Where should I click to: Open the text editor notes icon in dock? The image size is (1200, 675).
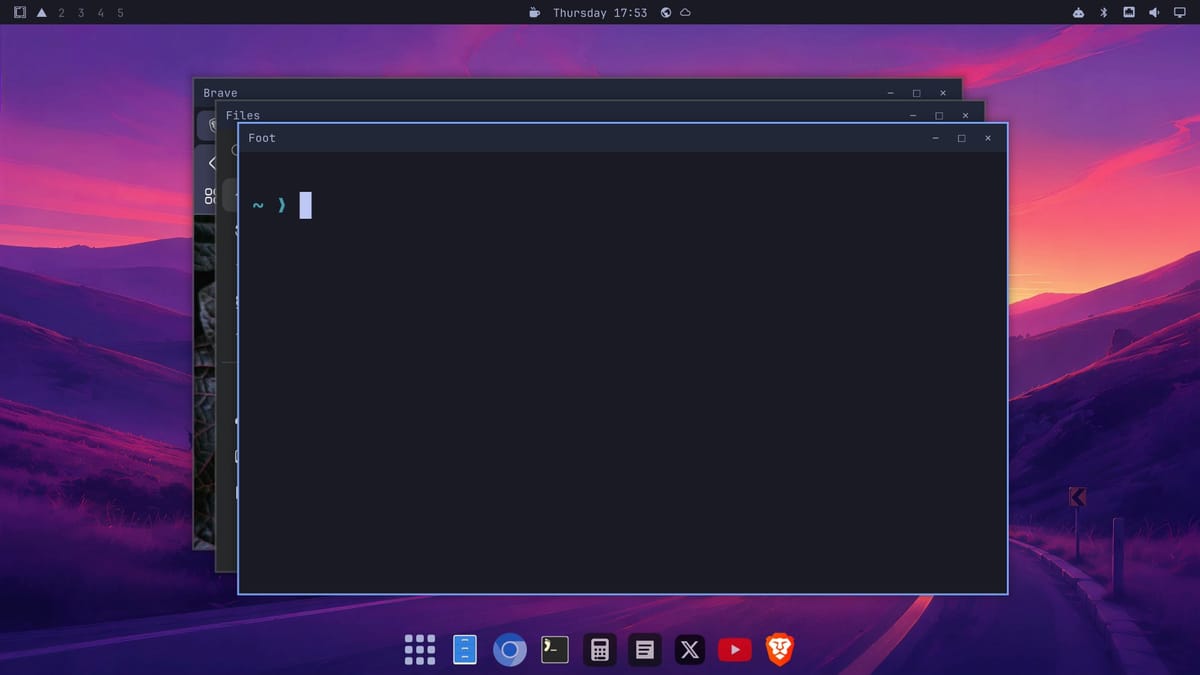point(645,650)
